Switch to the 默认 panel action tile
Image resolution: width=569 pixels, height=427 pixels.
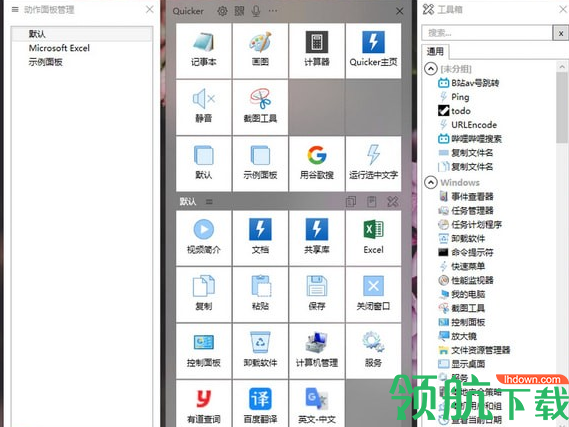(204, 164)
